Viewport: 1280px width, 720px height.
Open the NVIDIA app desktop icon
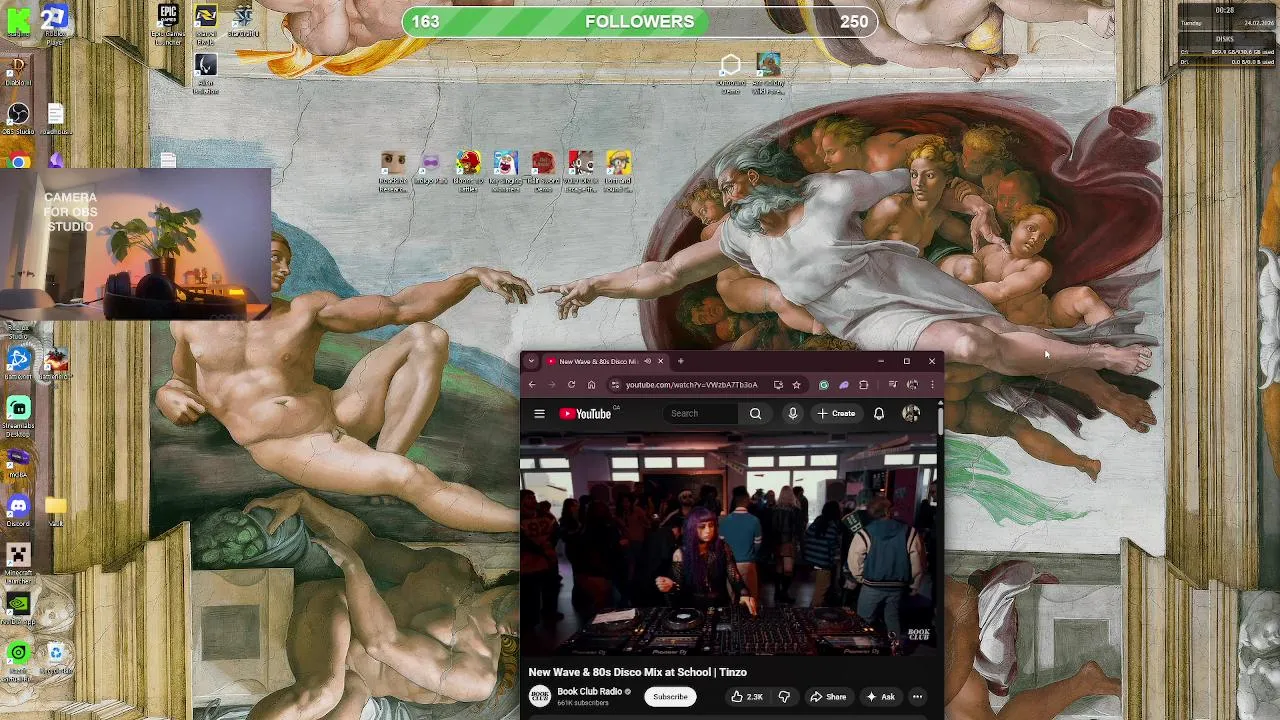pyautogui.click(x=18, y=609)
